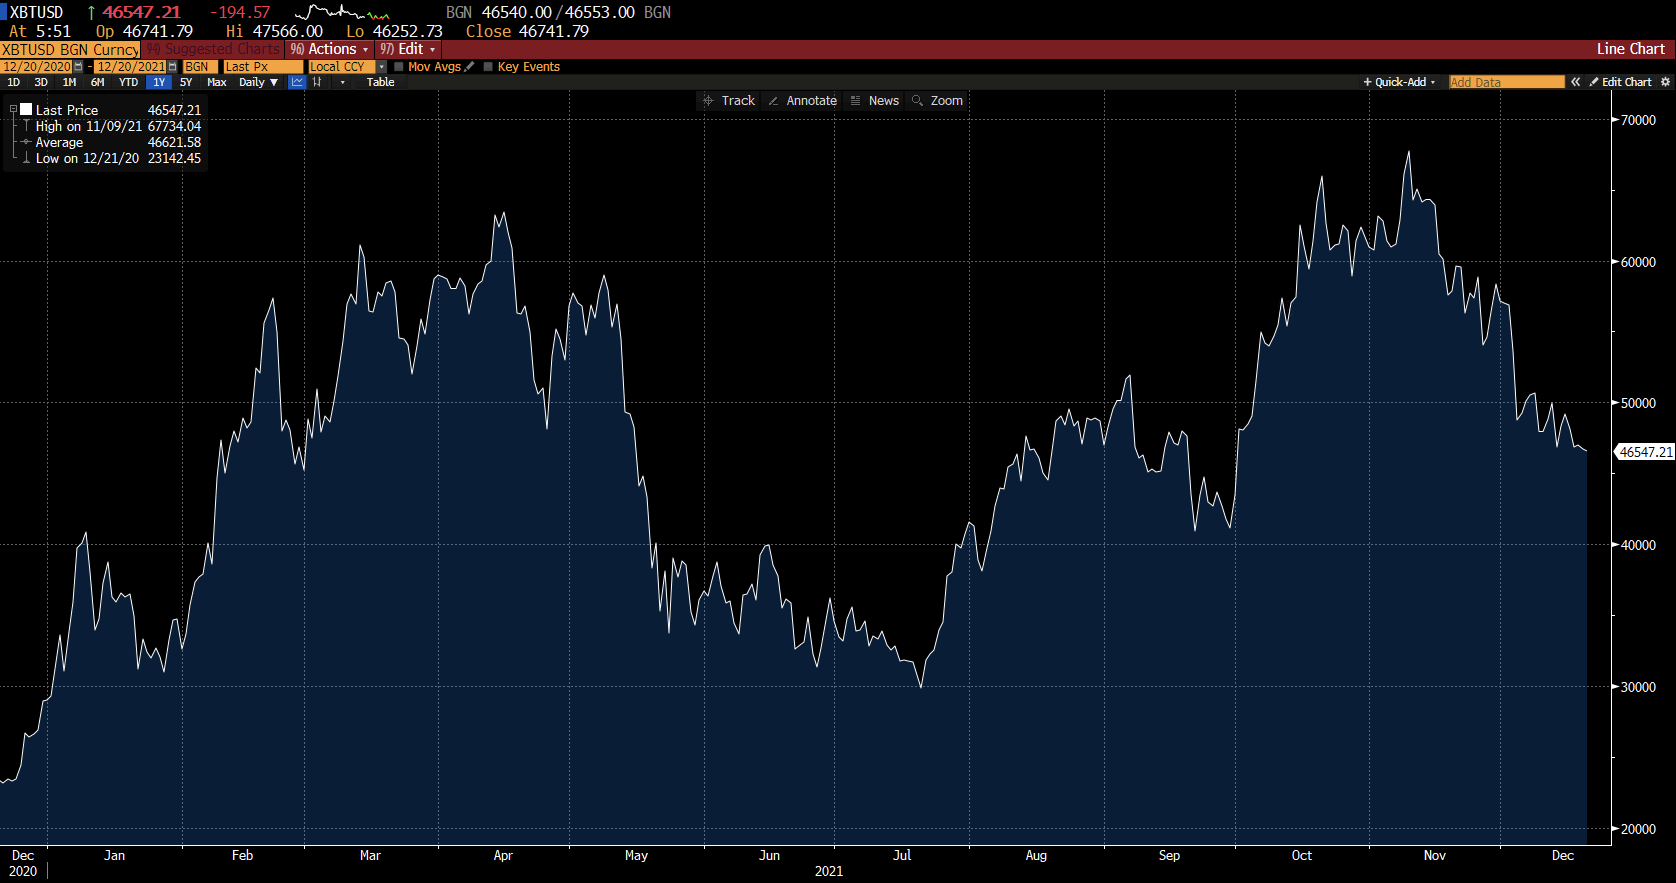Collapse the Last Price legend tree
Viewport: 1676px width, 883px height.
pos(13,109)
